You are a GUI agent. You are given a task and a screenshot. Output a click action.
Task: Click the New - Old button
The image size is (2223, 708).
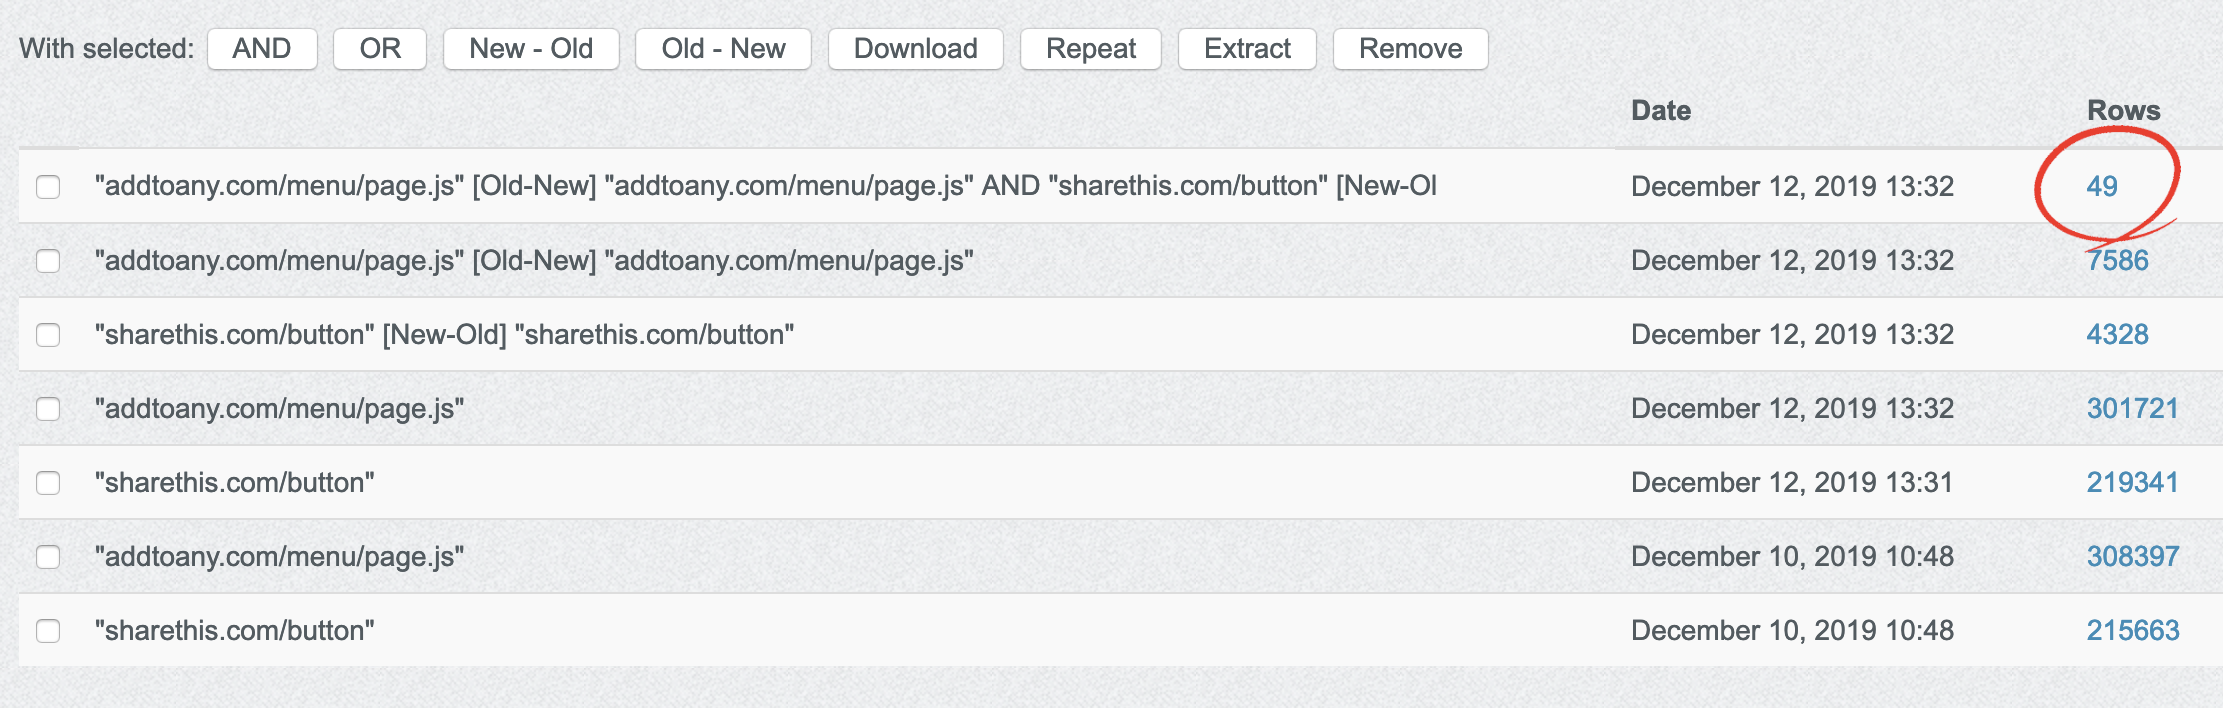(531, 49)
